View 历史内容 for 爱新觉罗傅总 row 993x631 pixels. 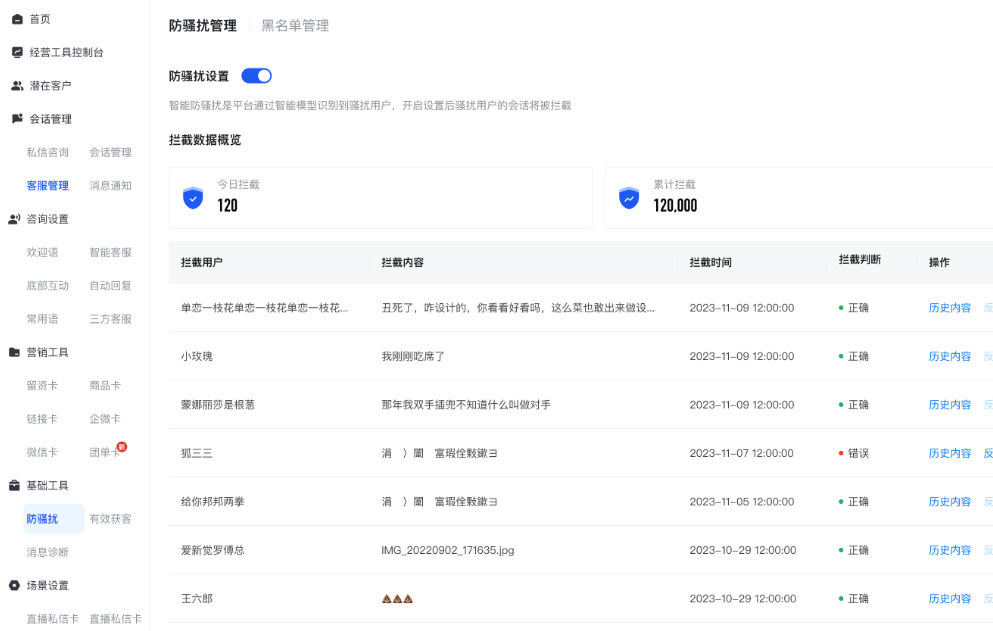(949, 550)
